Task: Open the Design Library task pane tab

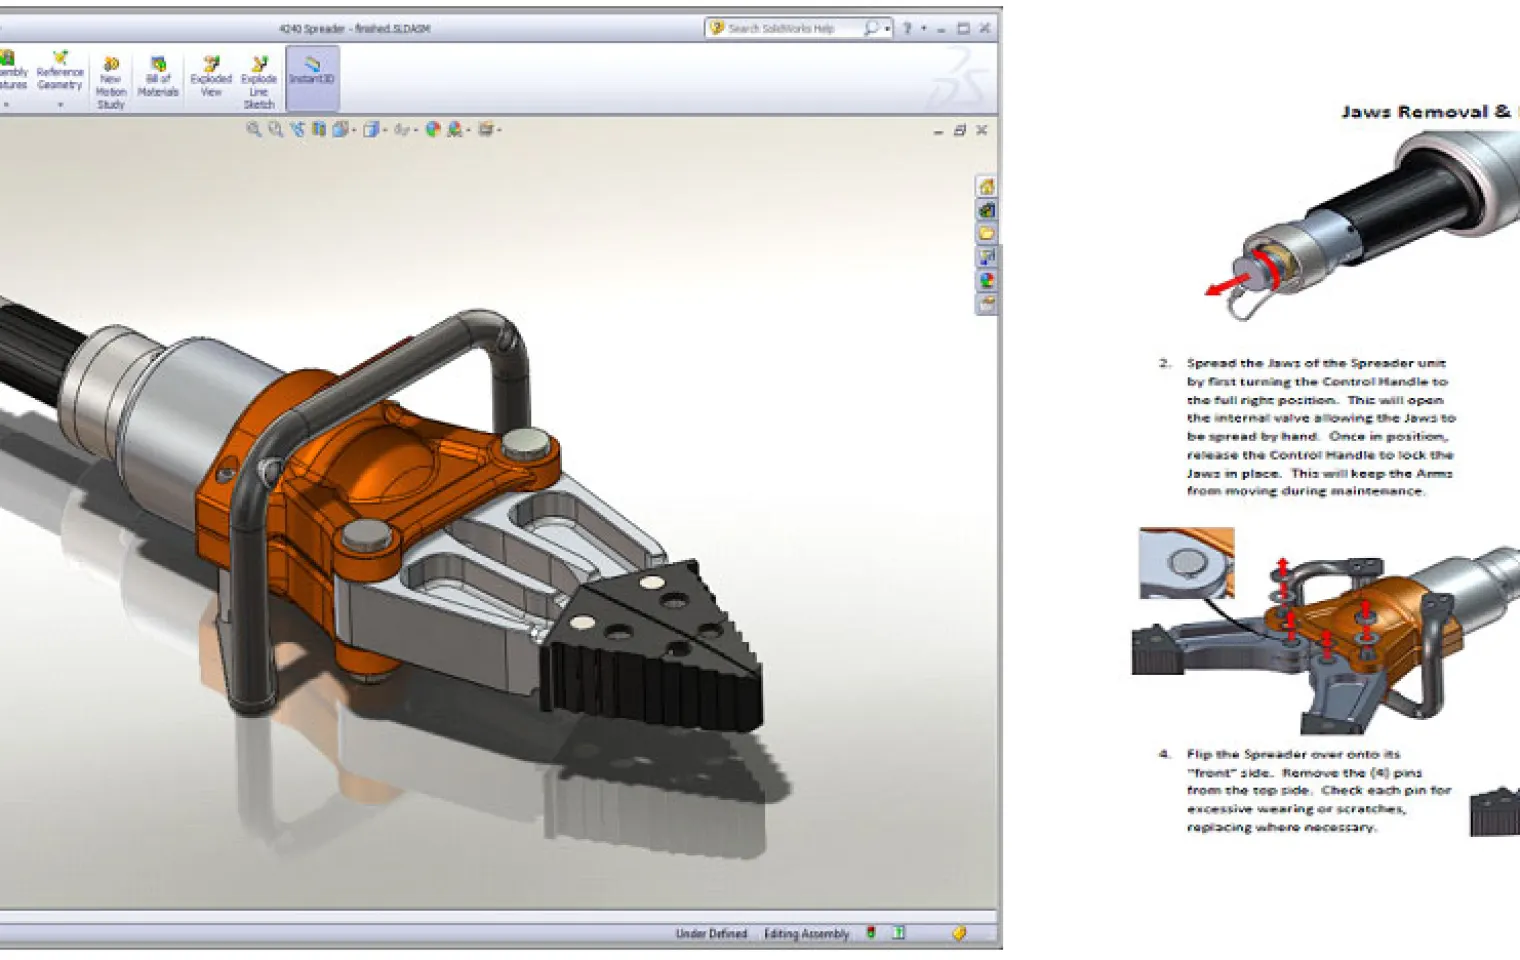Action: pyautogui.click(x=986, y=210)
